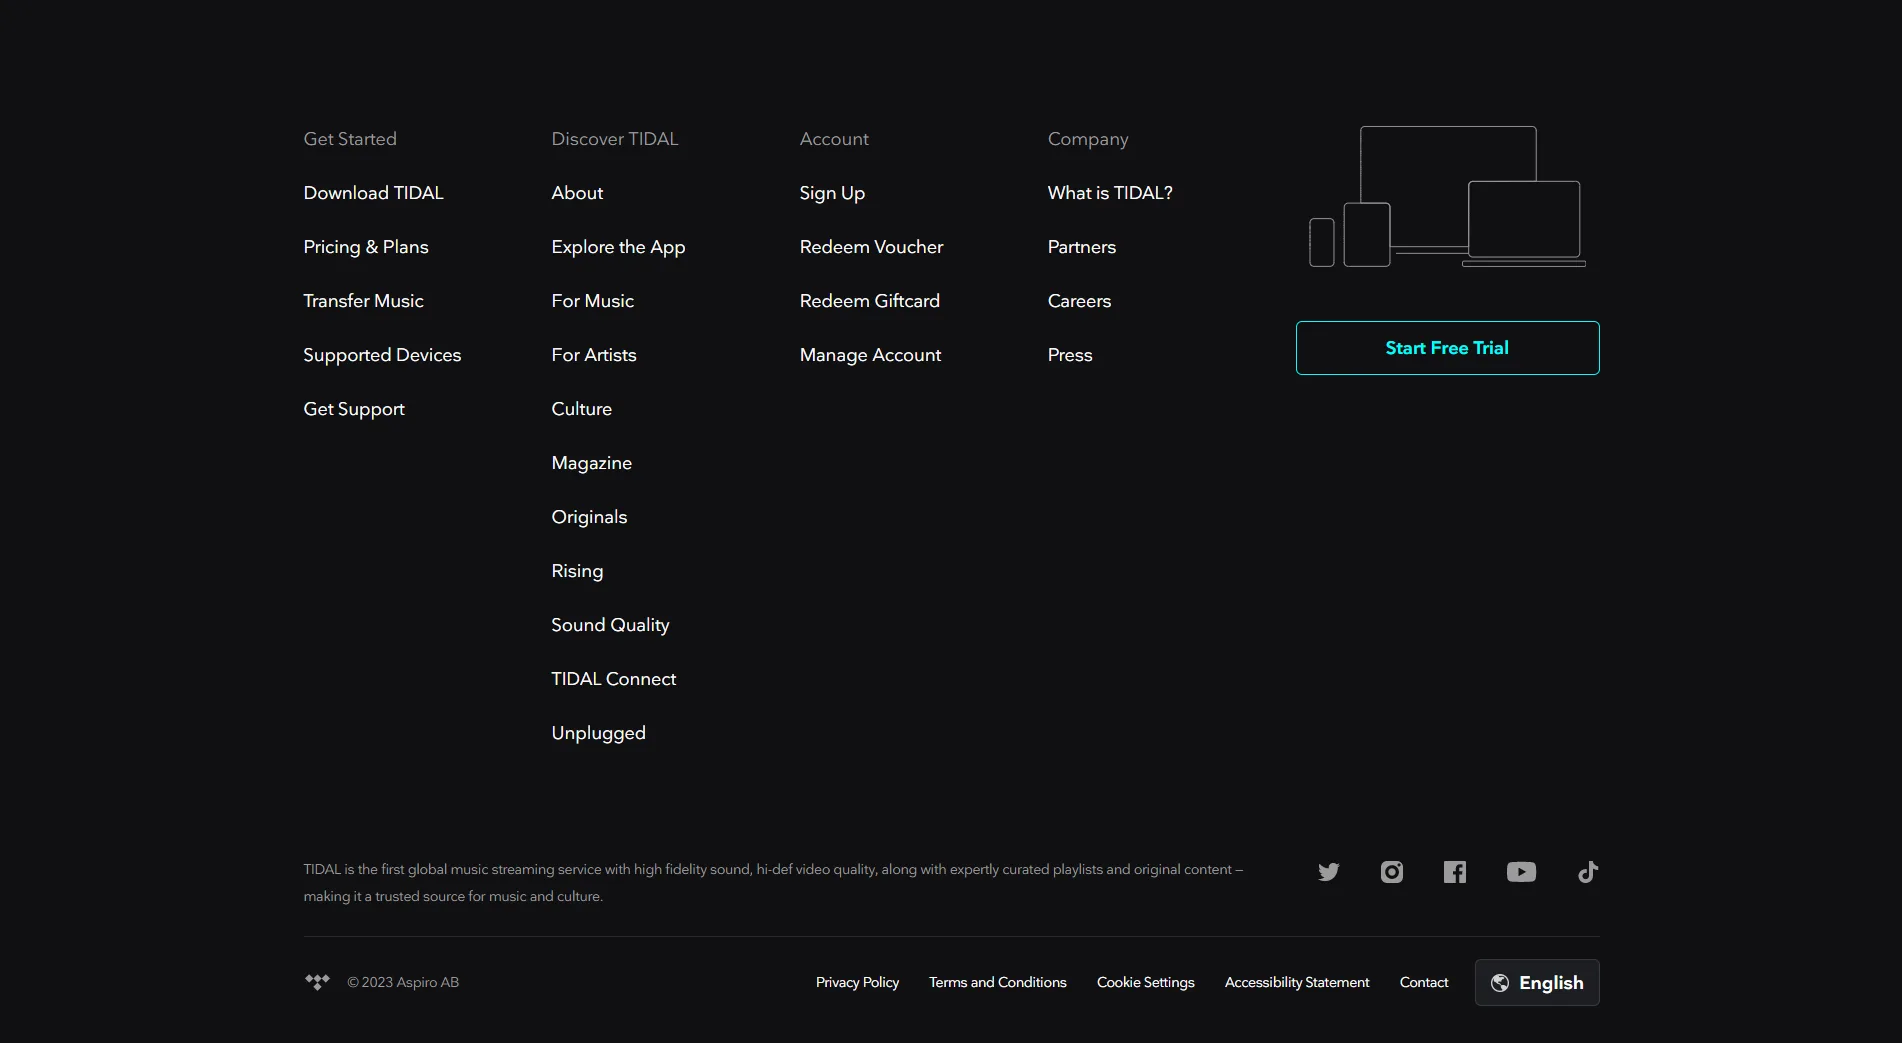Open Sound Quality page
1902x1043 pixels.
pos(610,625)
